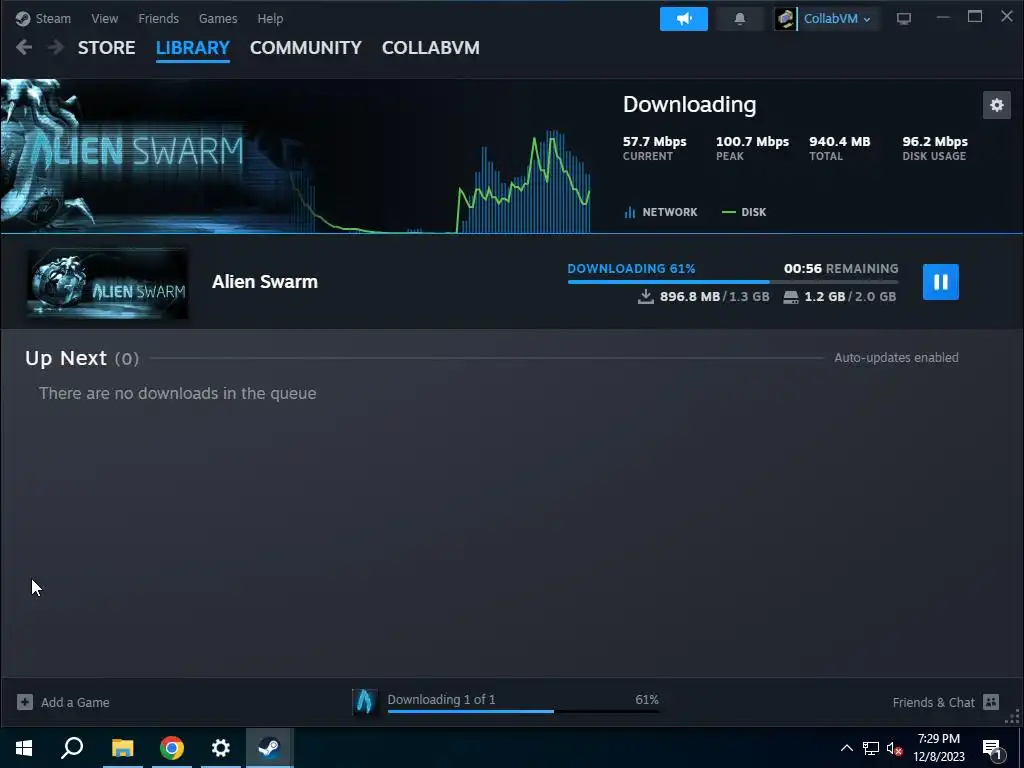Open Windows Settings from taskbar
The height and width of the screenshot is (768, 1024).
221,748
